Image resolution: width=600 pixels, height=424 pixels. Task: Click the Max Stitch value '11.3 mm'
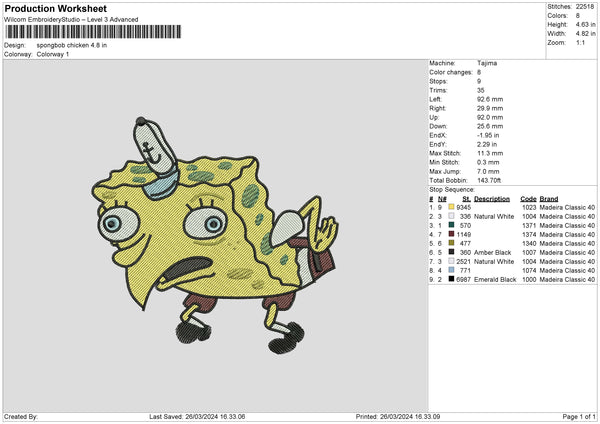click(490, 153)
